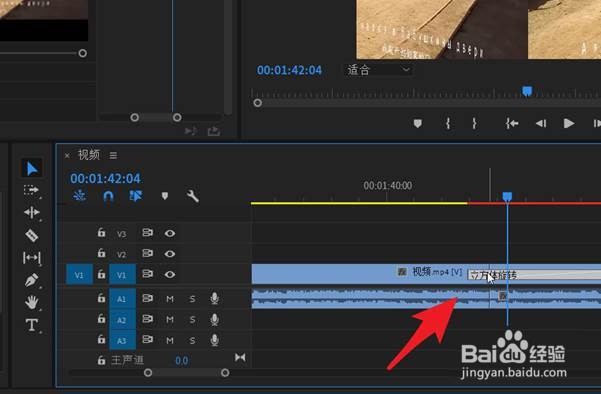The height and width of the screenshot is (394, 601).
Task: Toggle lock on track A1
Action: [x=101, y=298]
